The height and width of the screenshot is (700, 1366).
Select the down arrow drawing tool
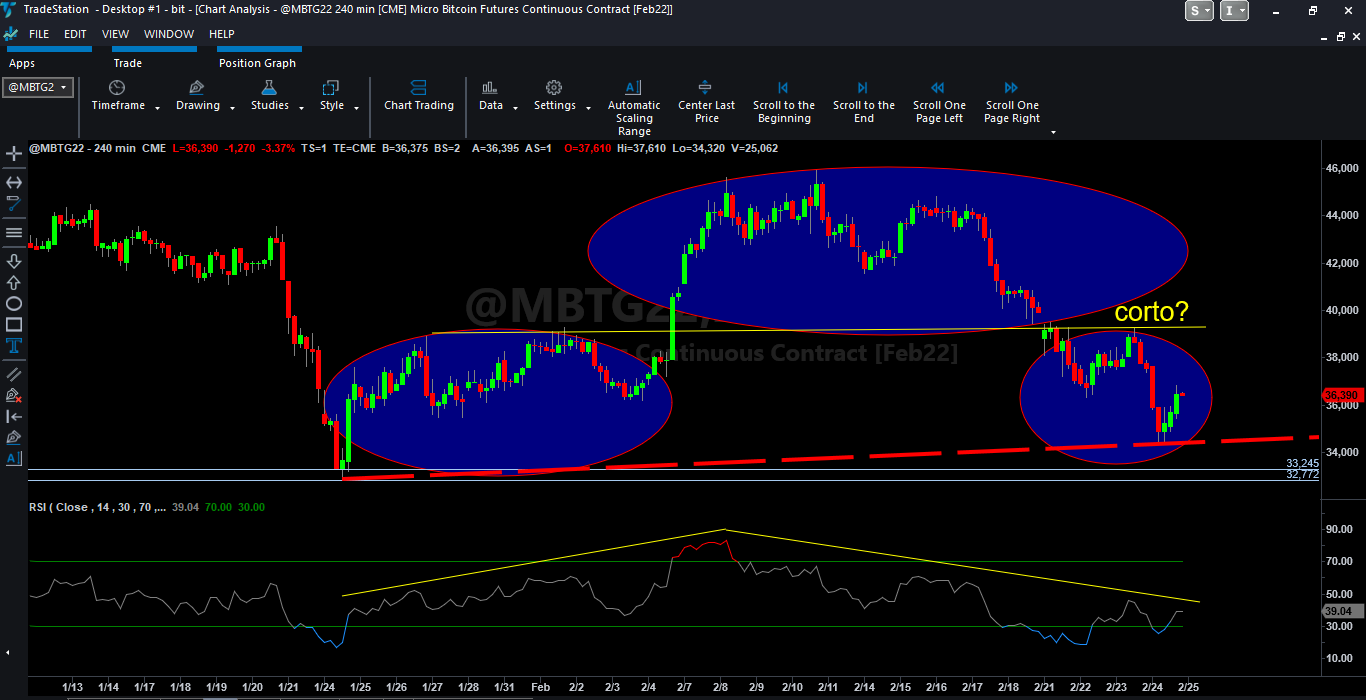point(14,261)
